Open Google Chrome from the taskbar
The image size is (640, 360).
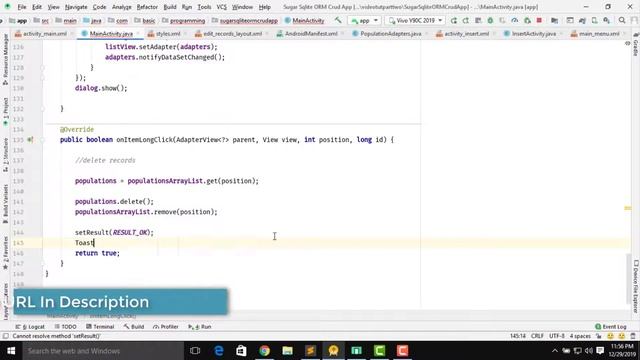click(x=264, y=351)
